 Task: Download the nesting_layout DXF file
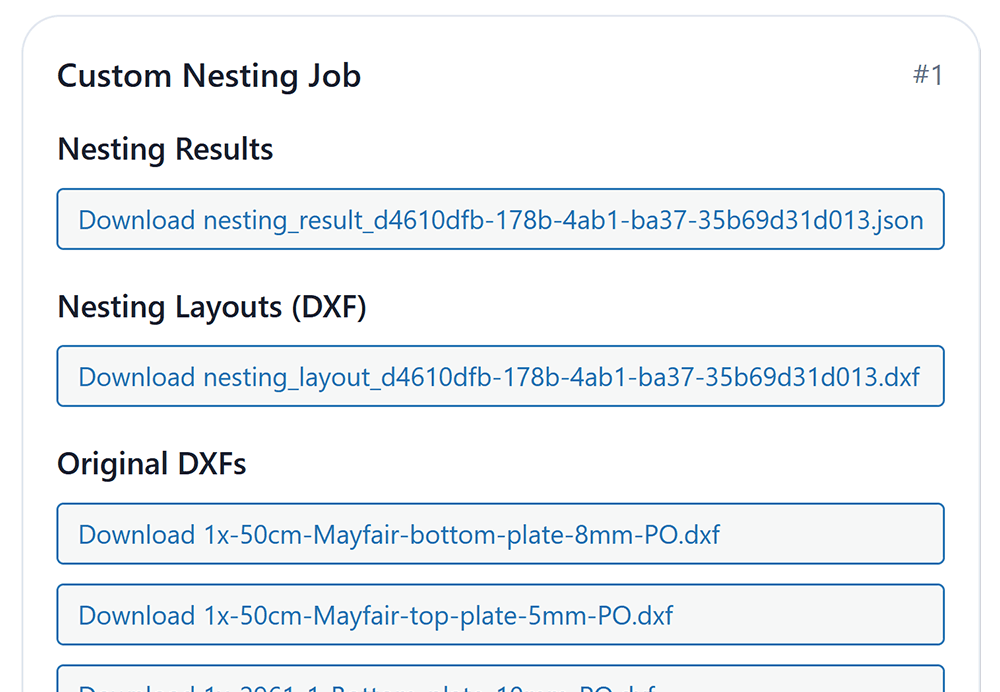(x=500, y=377)
